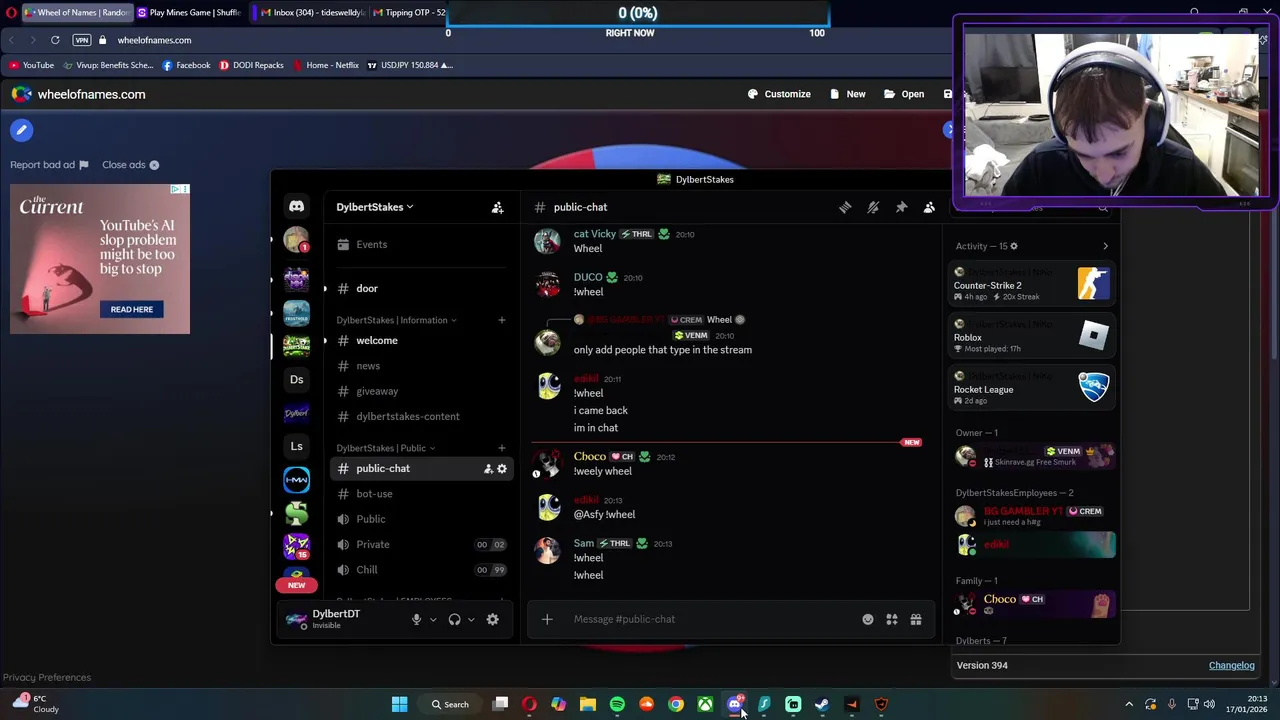The width and height of the screenshot is (1280, 720).
Task: Click create invite icon on public-chat channel
Action: pyautogui.click(x=488, y=468)
